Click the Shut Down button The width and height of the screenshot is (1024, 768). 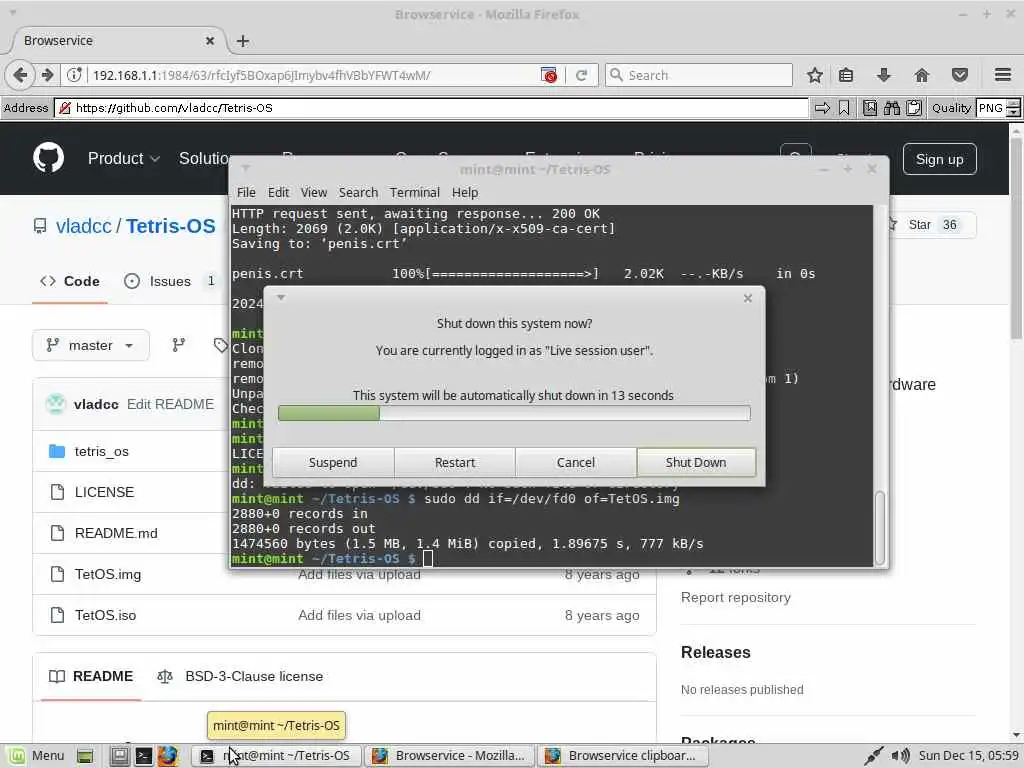click(x=696, y=462)
